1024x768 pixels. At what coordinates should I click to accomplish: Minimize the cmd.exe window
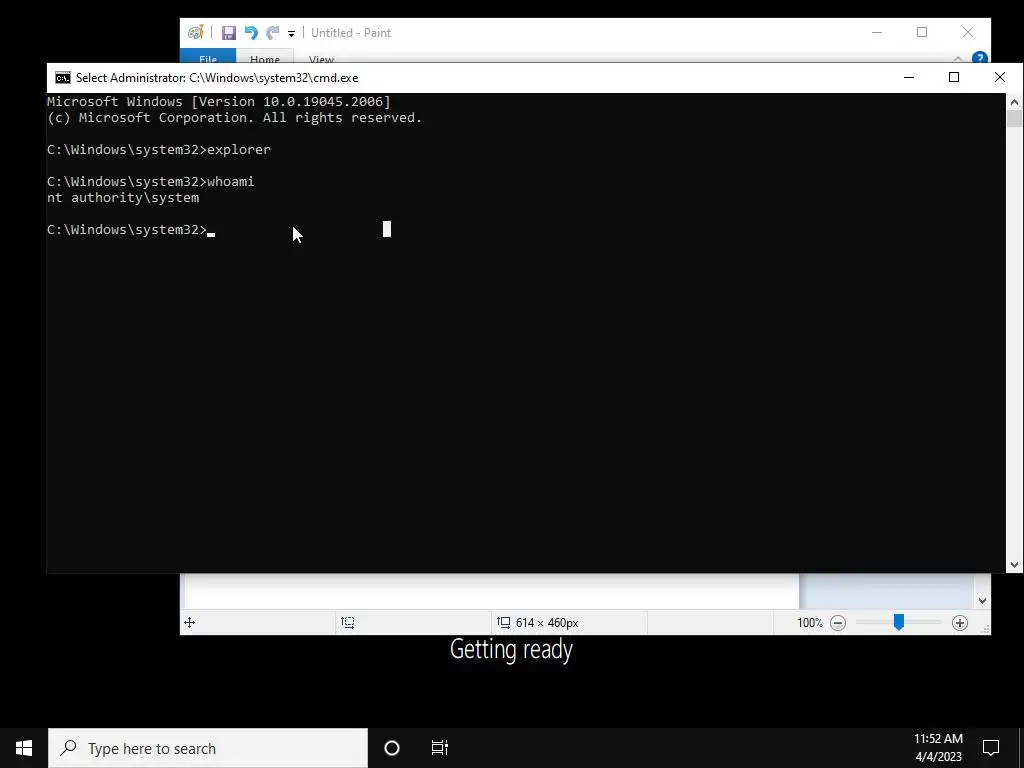coord(908,78)
